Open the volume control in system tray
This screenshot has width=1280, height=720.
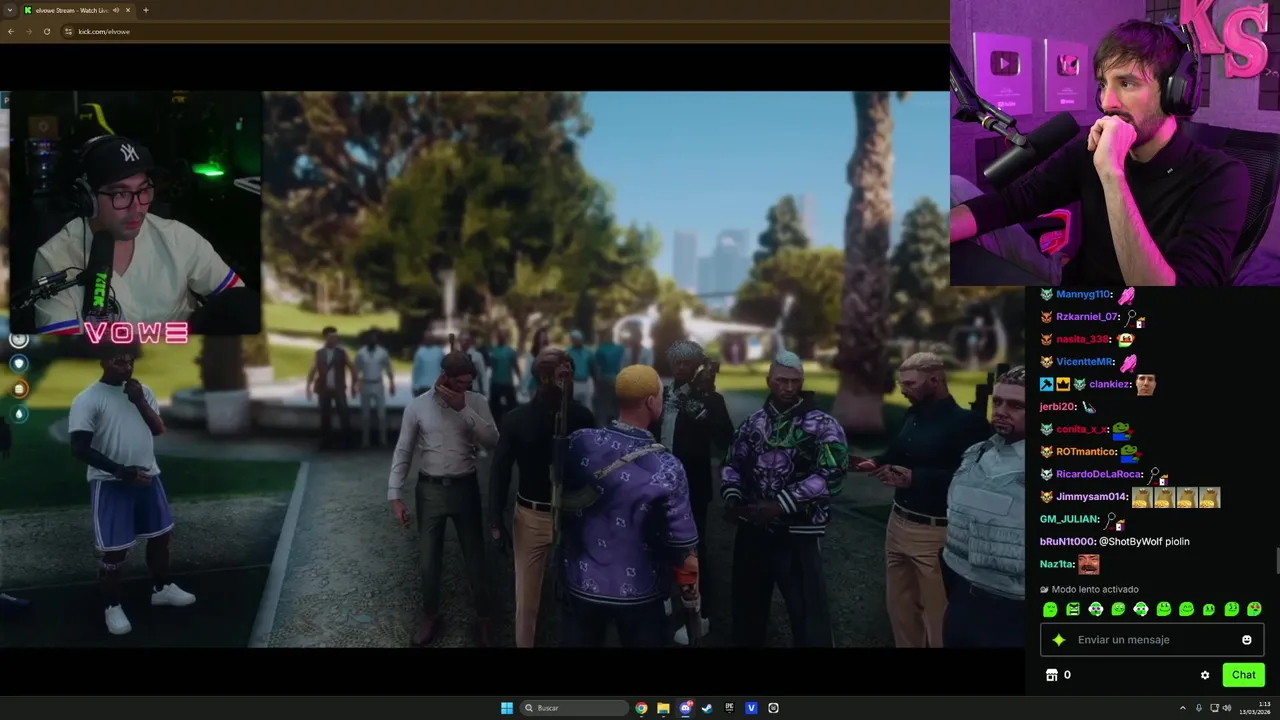point(1228,708)
